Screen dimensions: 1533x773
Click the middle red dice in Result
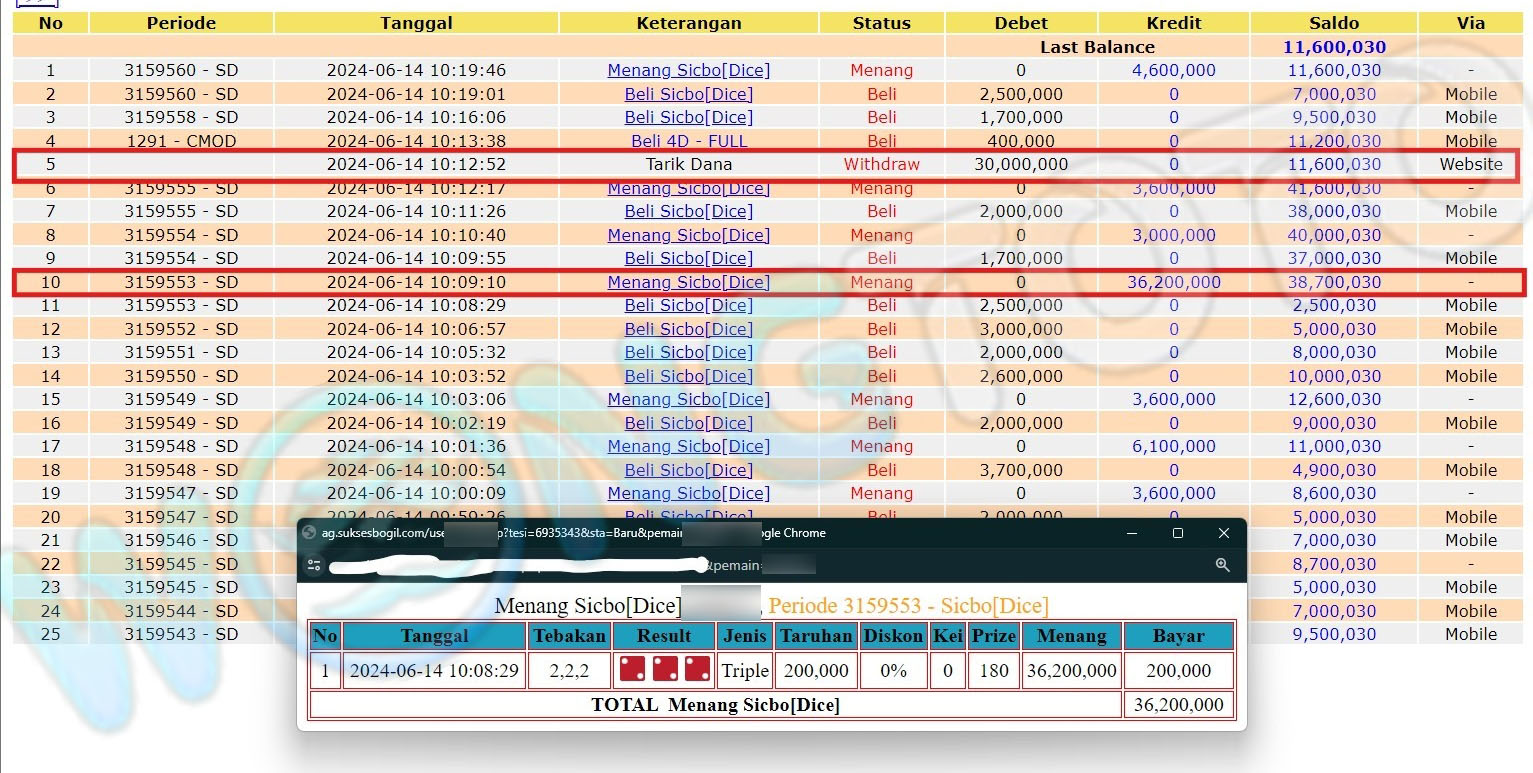(x=665, y=669)
